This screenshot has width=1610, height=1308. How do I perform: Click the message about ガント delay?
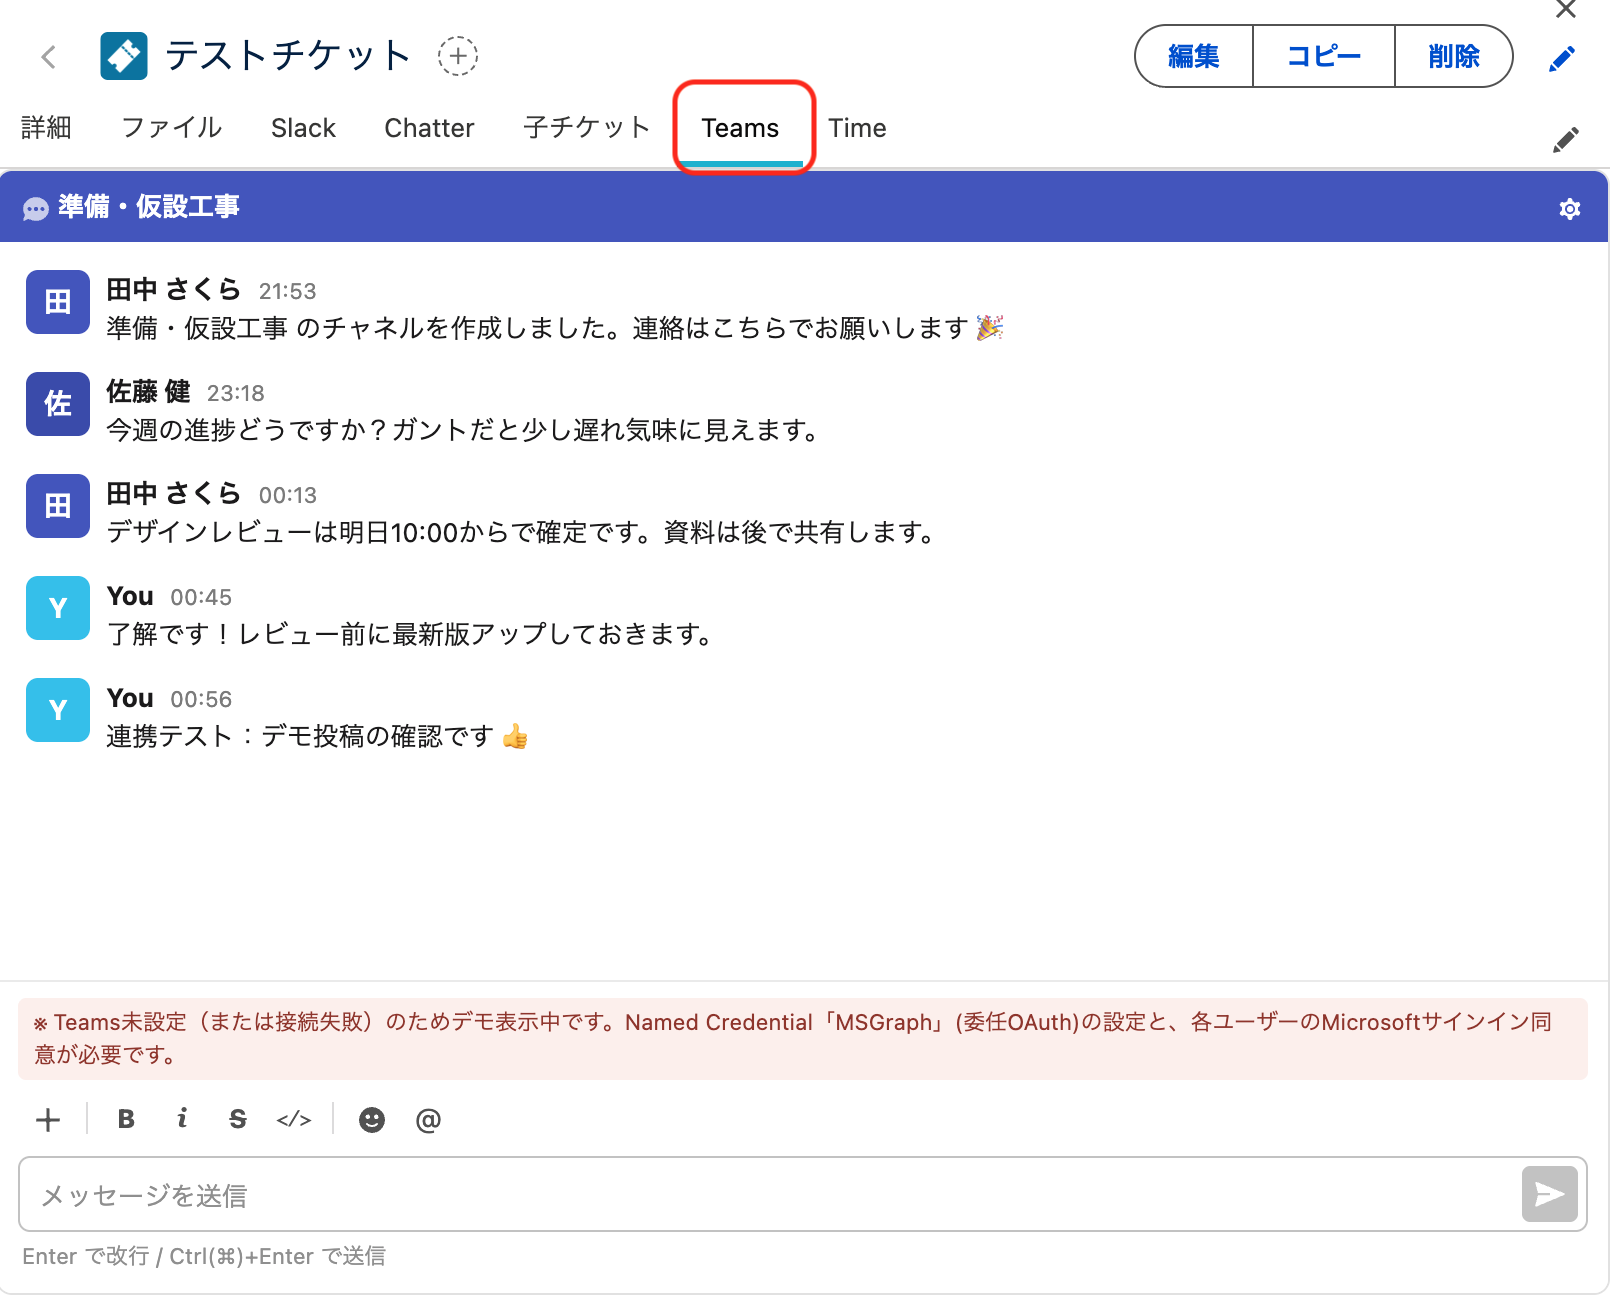click(x=462, y=431)
